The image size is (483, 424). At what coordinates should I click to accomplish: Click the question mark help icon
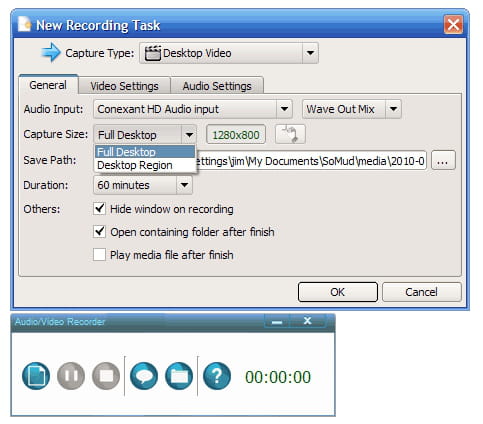(x=217, y=376)
